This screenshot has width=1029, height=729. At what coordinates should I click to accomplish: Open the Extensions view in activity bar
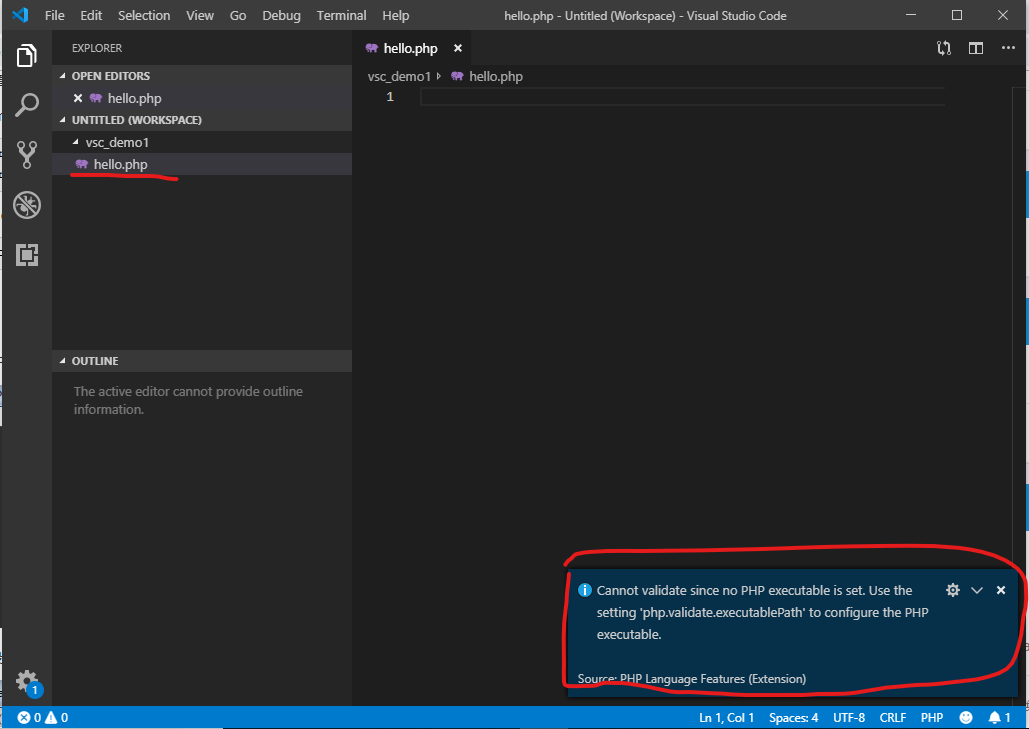(x=26, y=255)
